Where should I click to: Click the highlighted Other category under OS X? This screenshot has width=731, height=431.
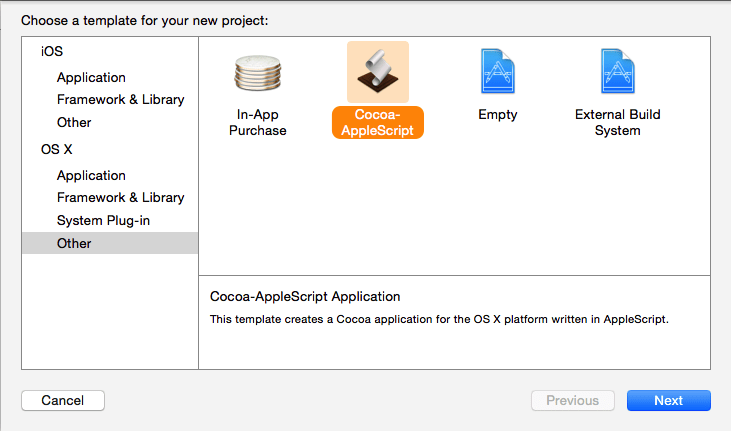[x=74, y=243]
